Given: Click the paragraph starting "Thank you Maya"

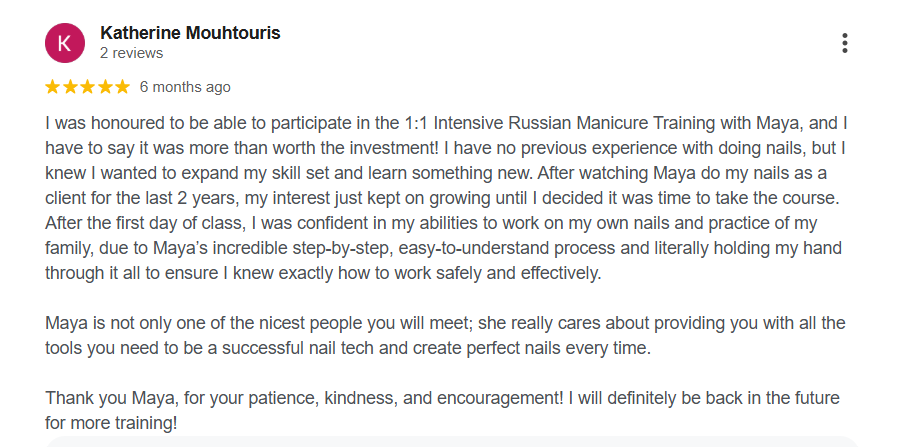Looking at the screenshot, I should point(442,411).
